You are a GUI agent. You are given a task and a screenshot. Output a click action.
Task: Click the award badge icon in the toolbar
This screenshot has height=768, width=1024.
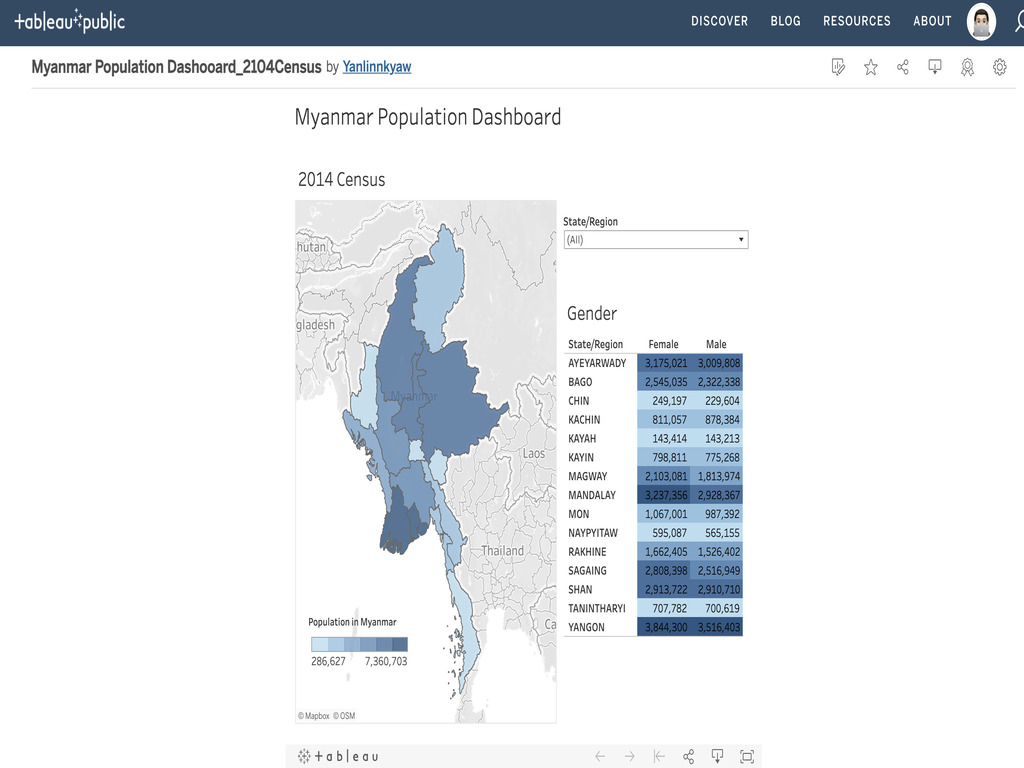point(966,67)
